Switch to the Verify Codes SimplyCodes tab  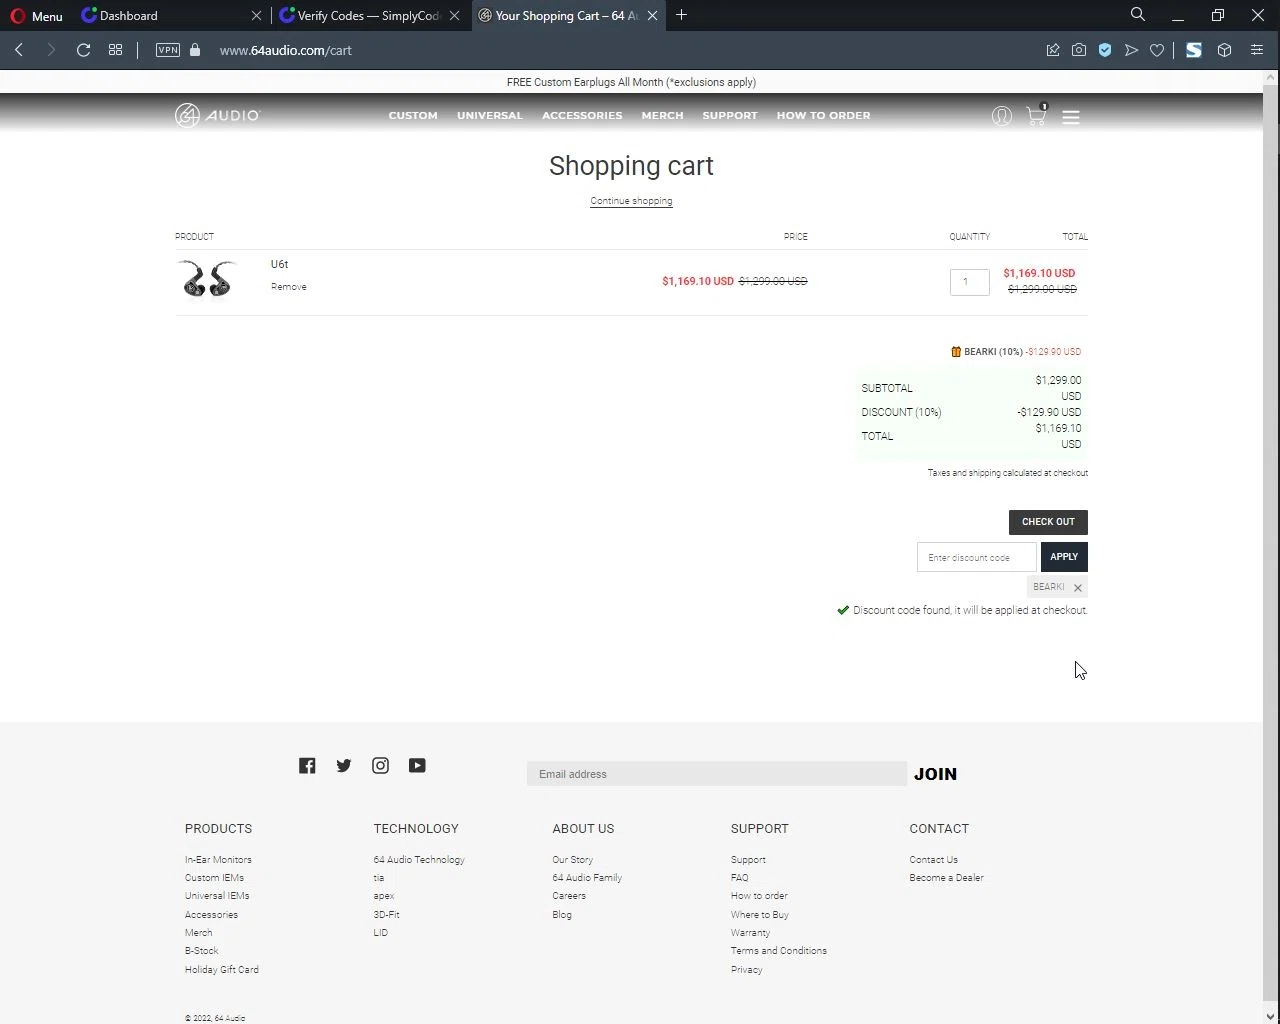pos(360,15)
